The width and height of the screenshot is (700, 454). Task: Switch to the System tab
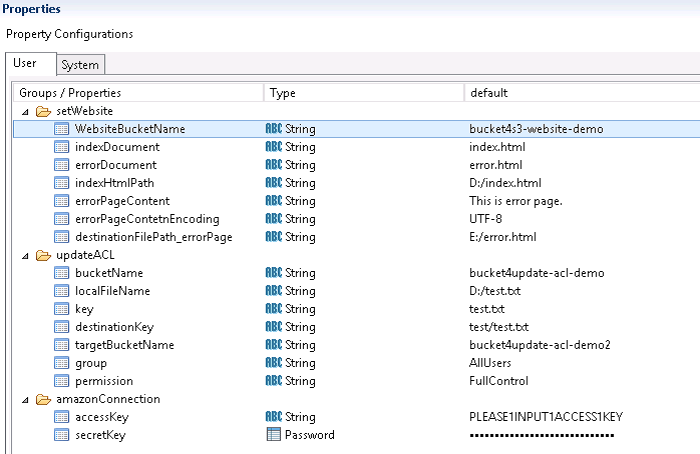(80, 65)
